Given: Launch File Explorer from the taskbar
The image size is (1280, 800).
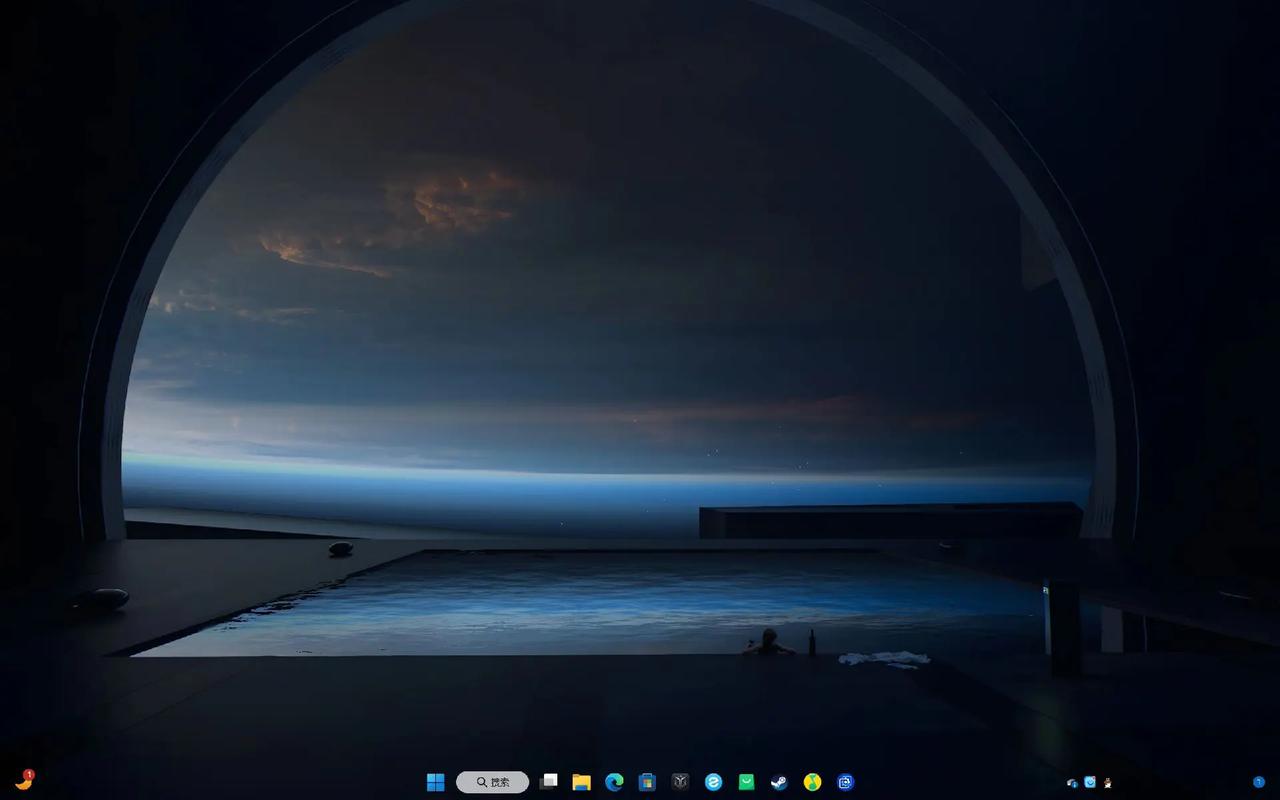Looking at the screenshot, I should 581,782.
